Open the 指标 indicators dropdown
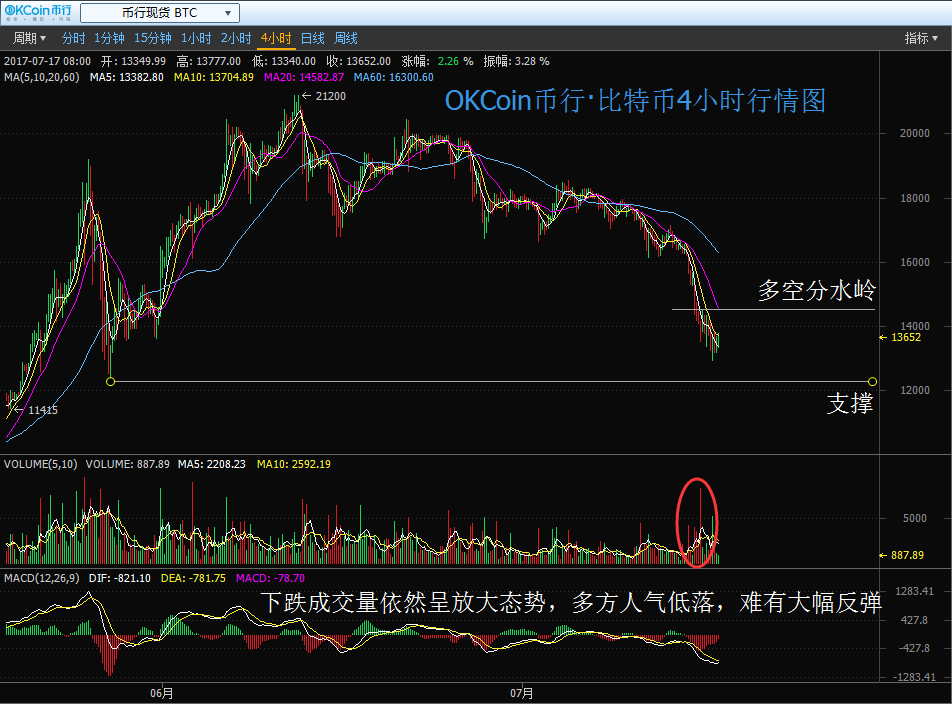 tap(921, 38)
